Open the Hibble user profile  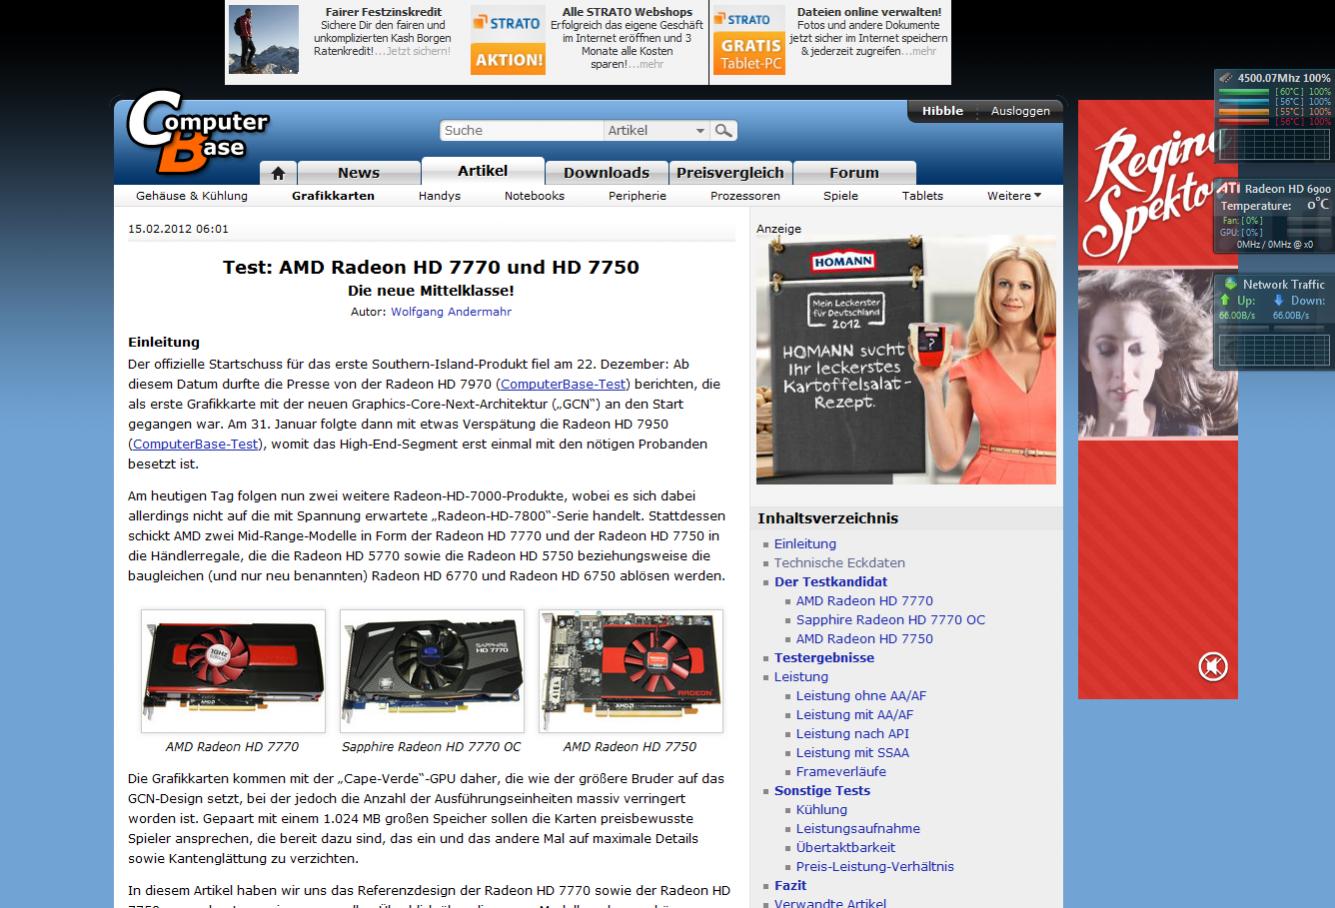(x=942, y=111)
